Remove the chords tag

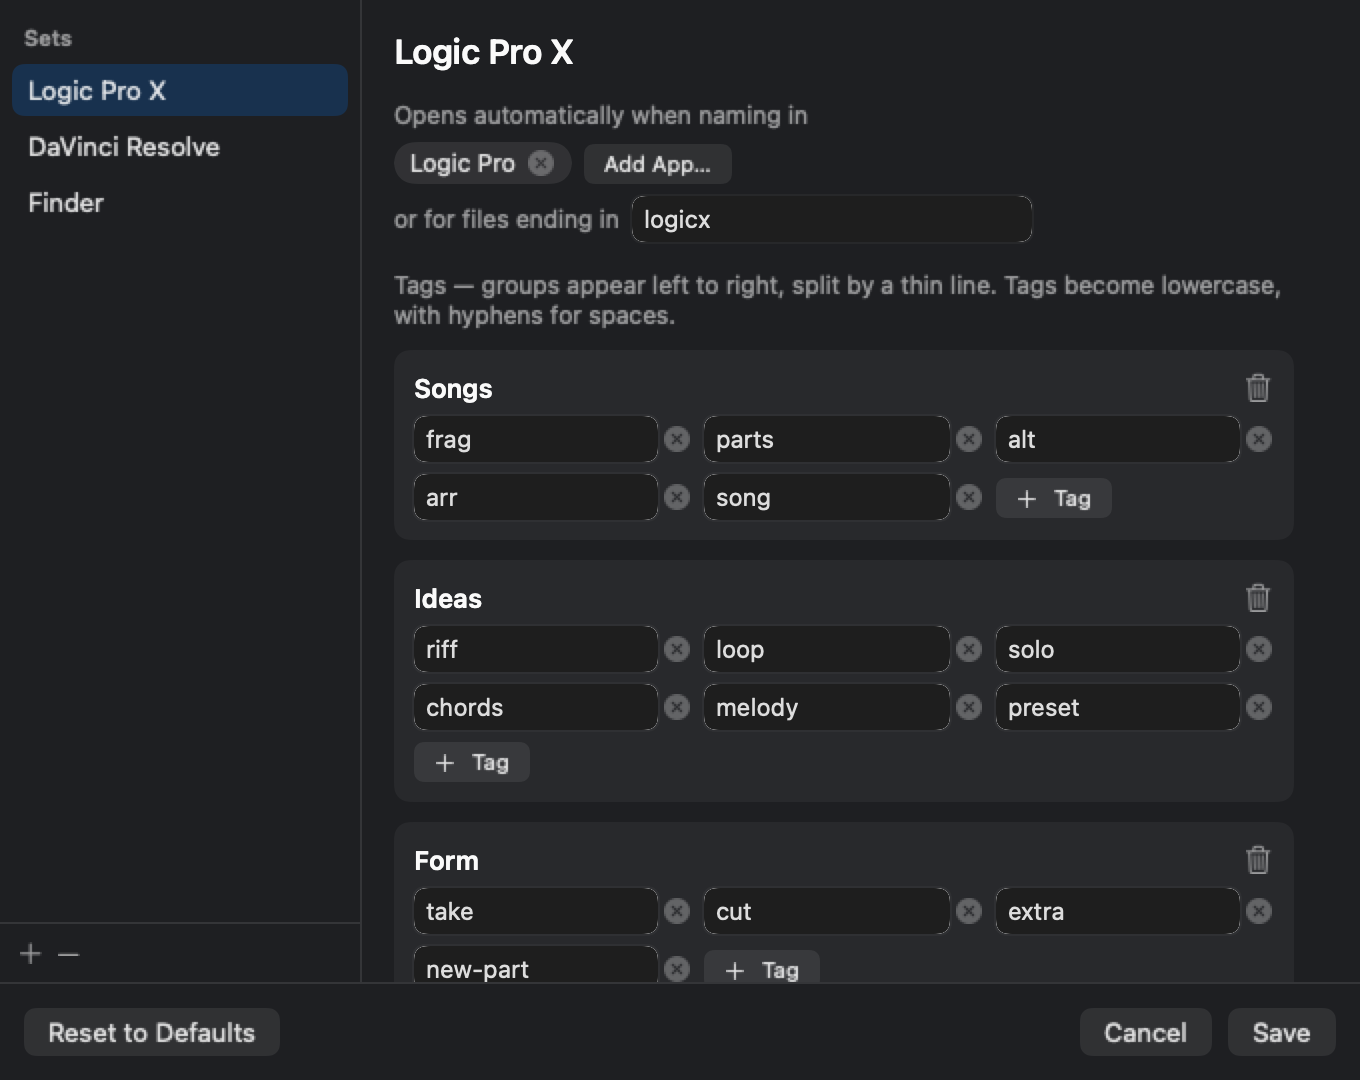(x=677, y=707)
